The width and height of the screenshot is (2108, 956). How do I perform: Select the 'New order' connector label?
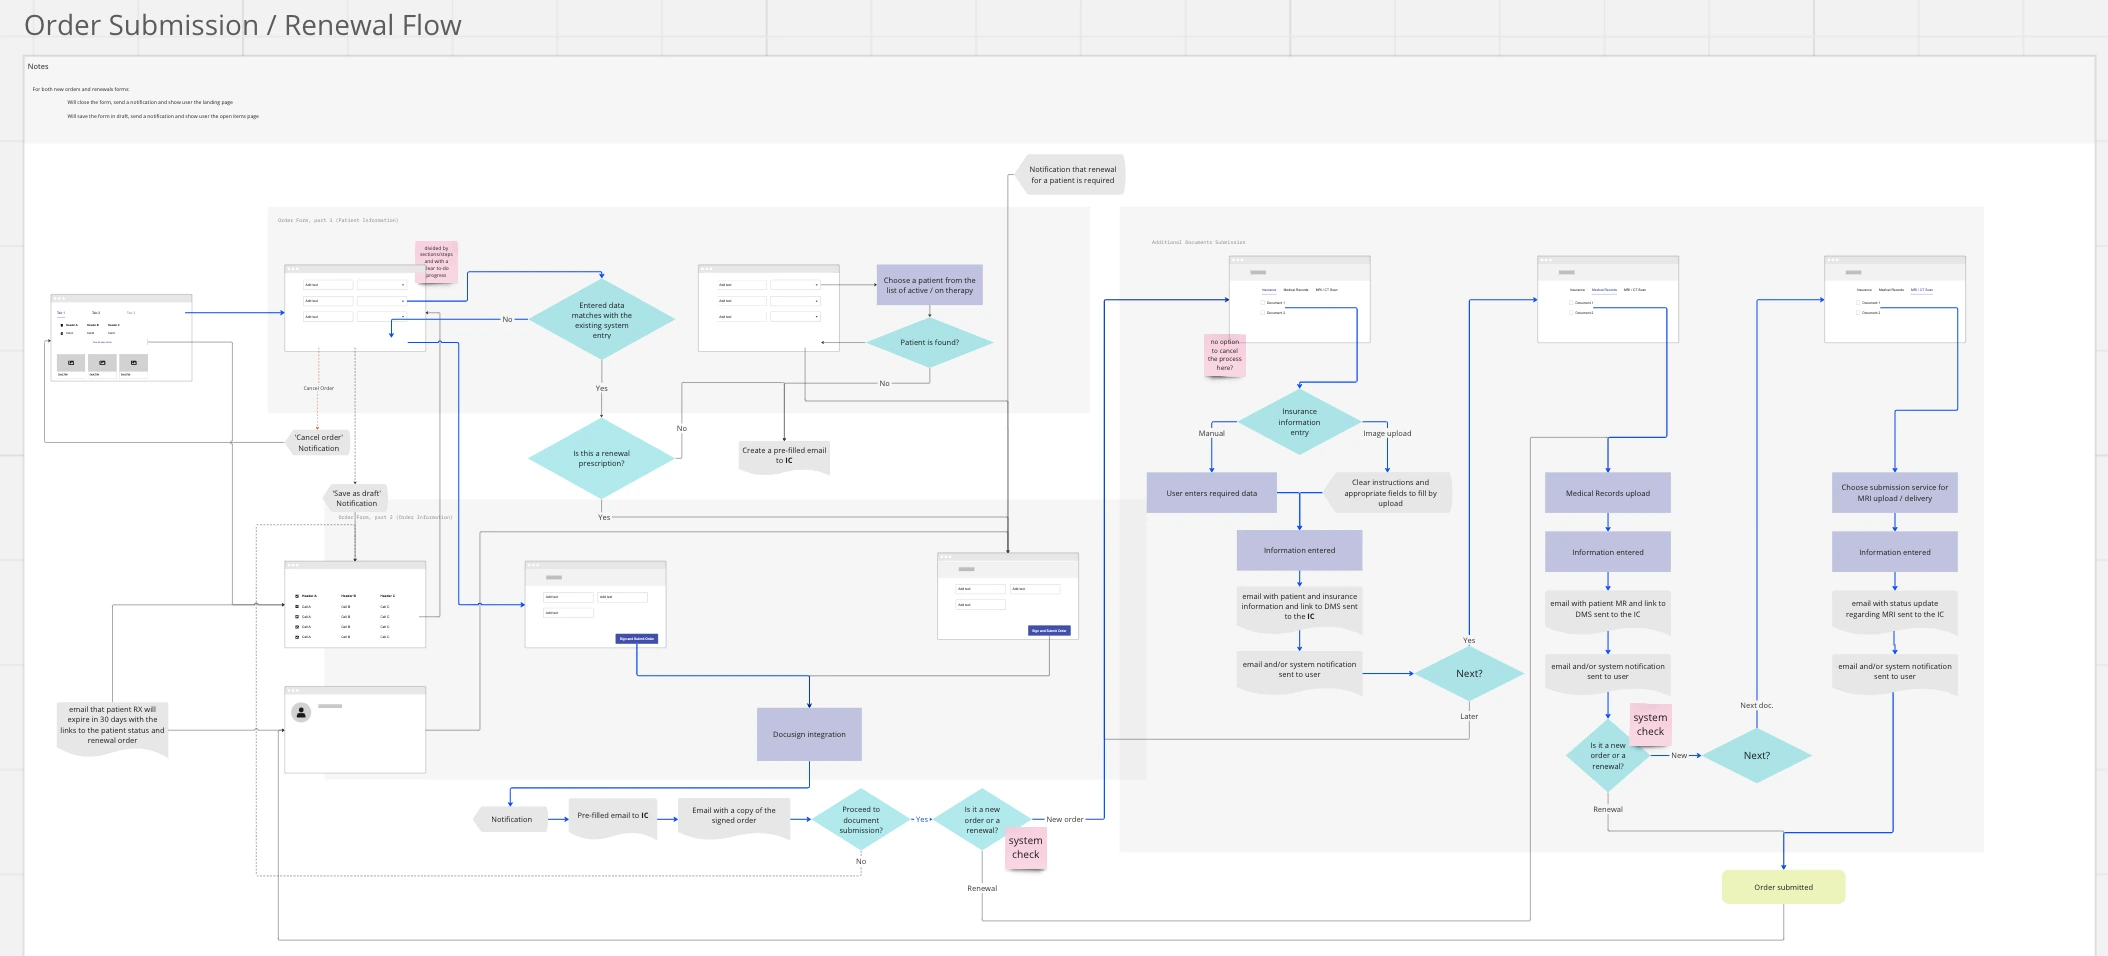1065,819
